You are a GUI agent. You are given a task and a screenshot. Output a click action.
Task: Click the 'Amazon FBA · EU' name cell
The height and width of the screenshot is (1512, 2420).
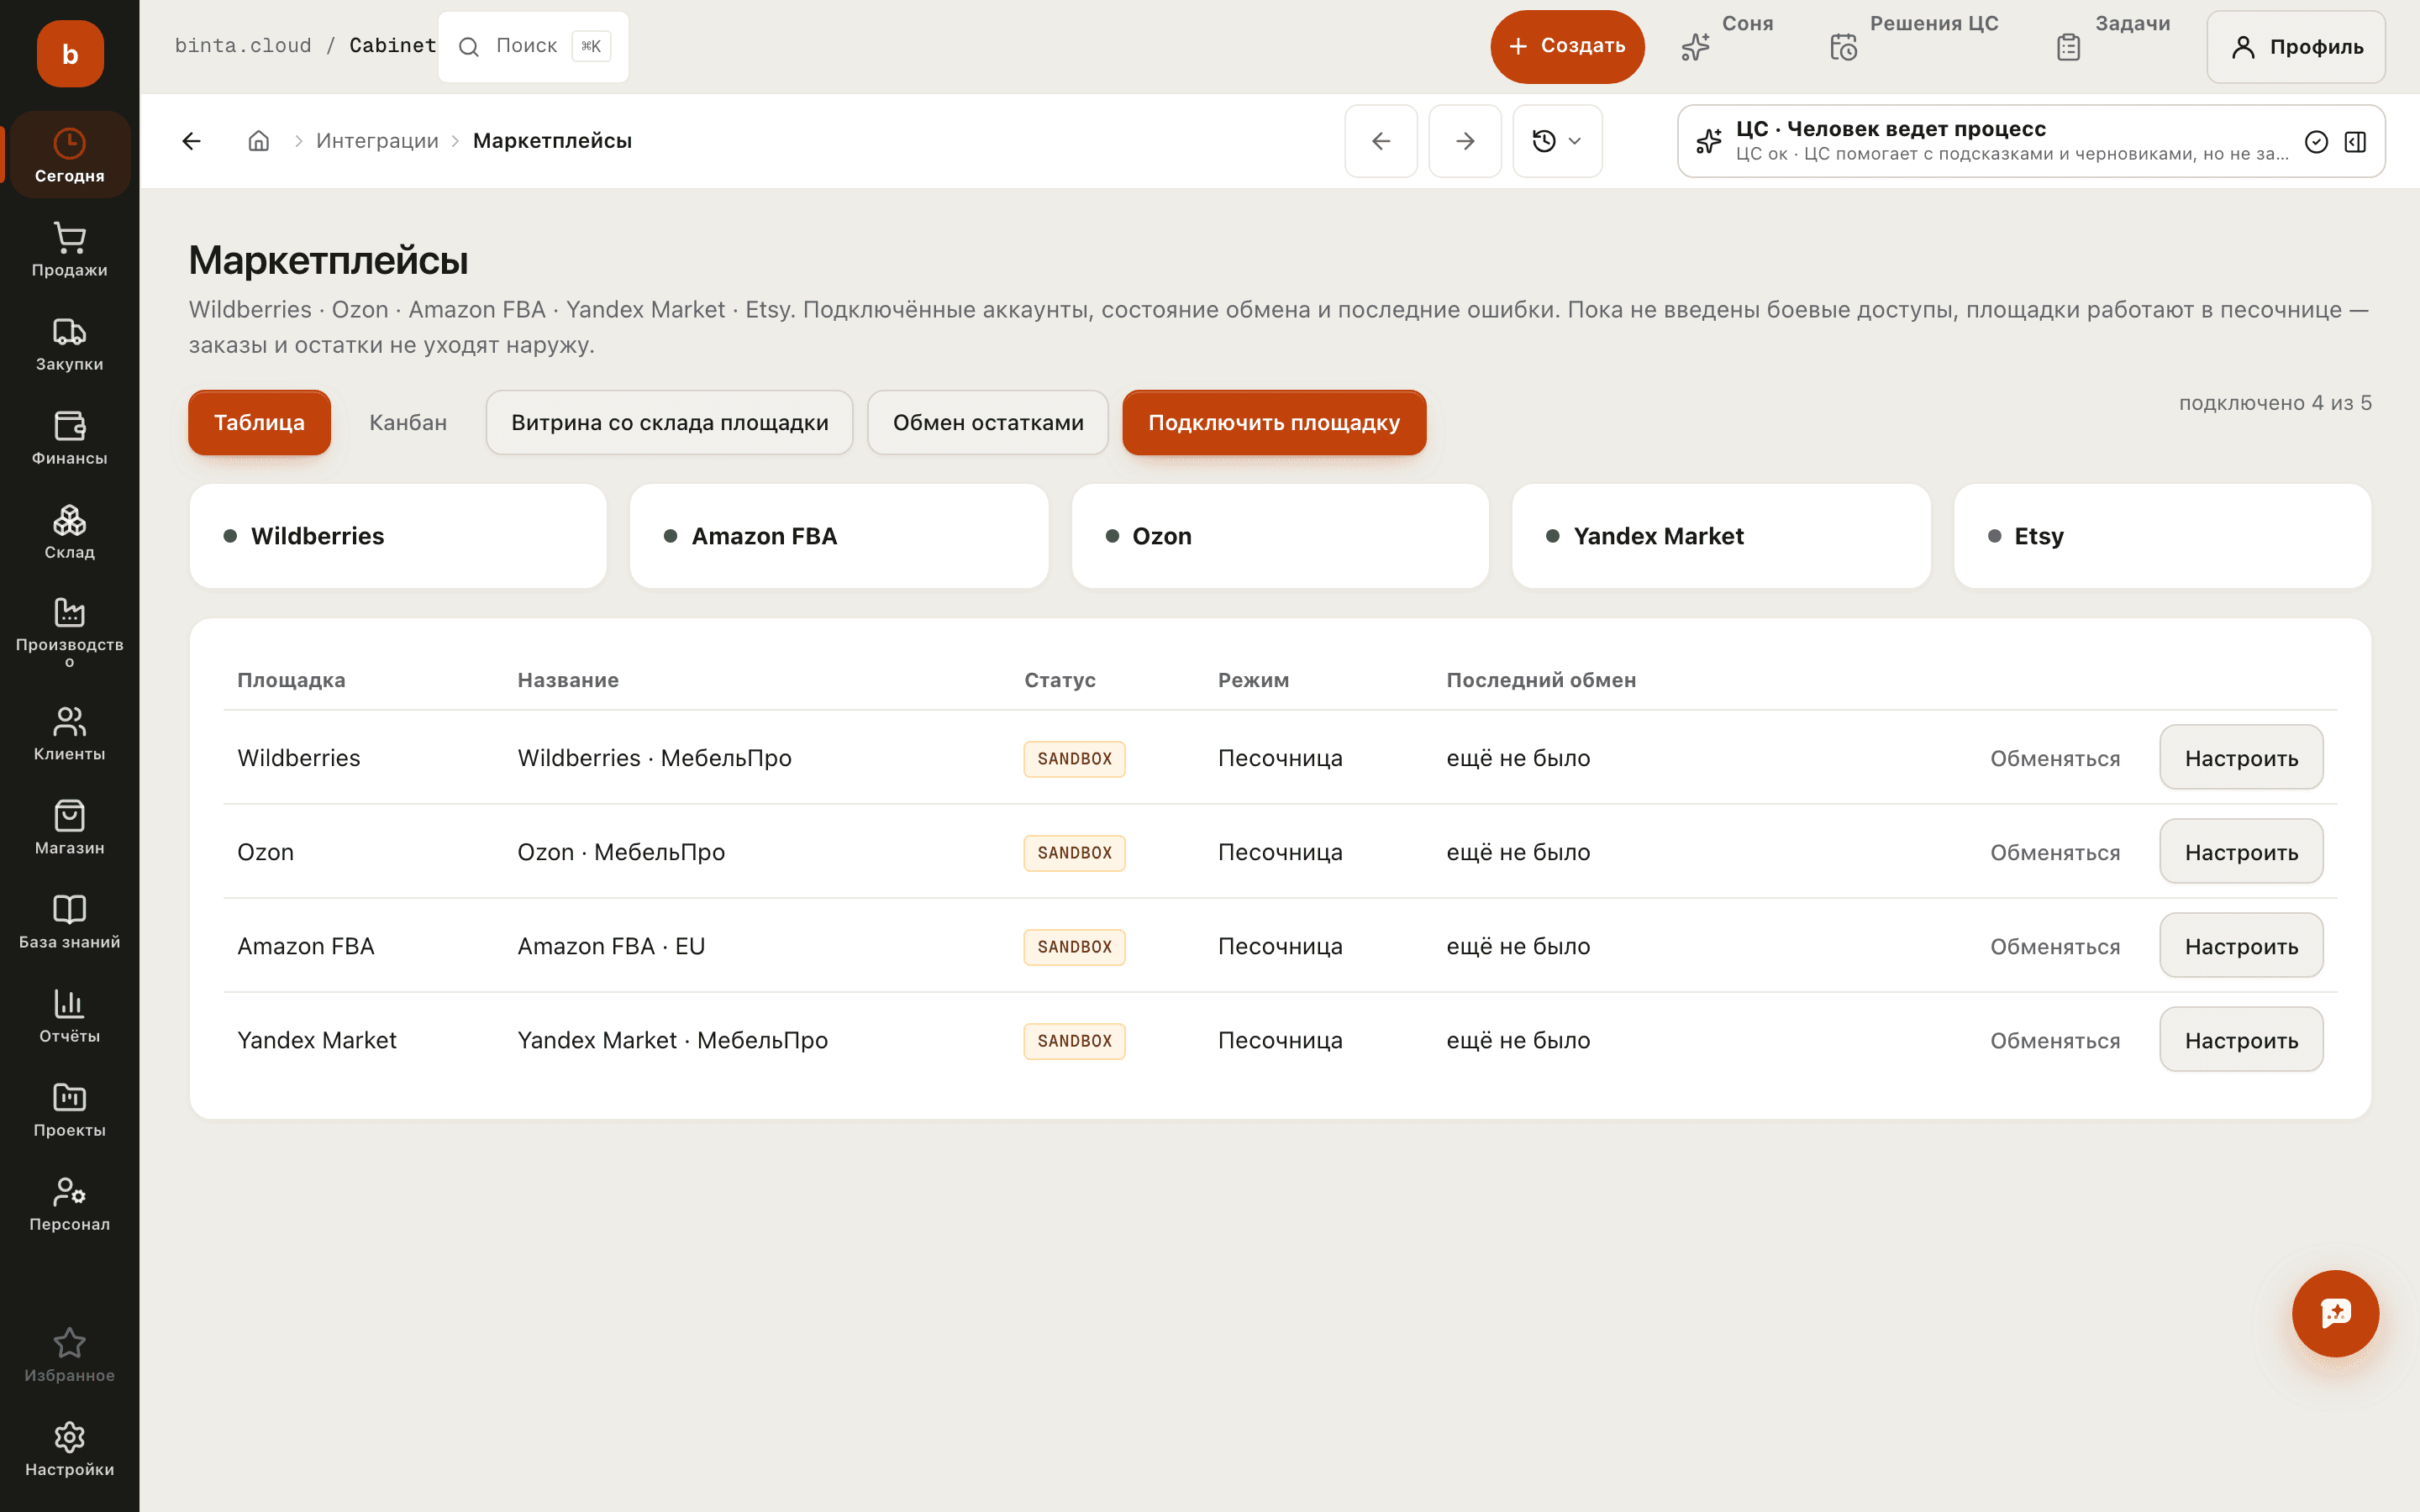611,946
